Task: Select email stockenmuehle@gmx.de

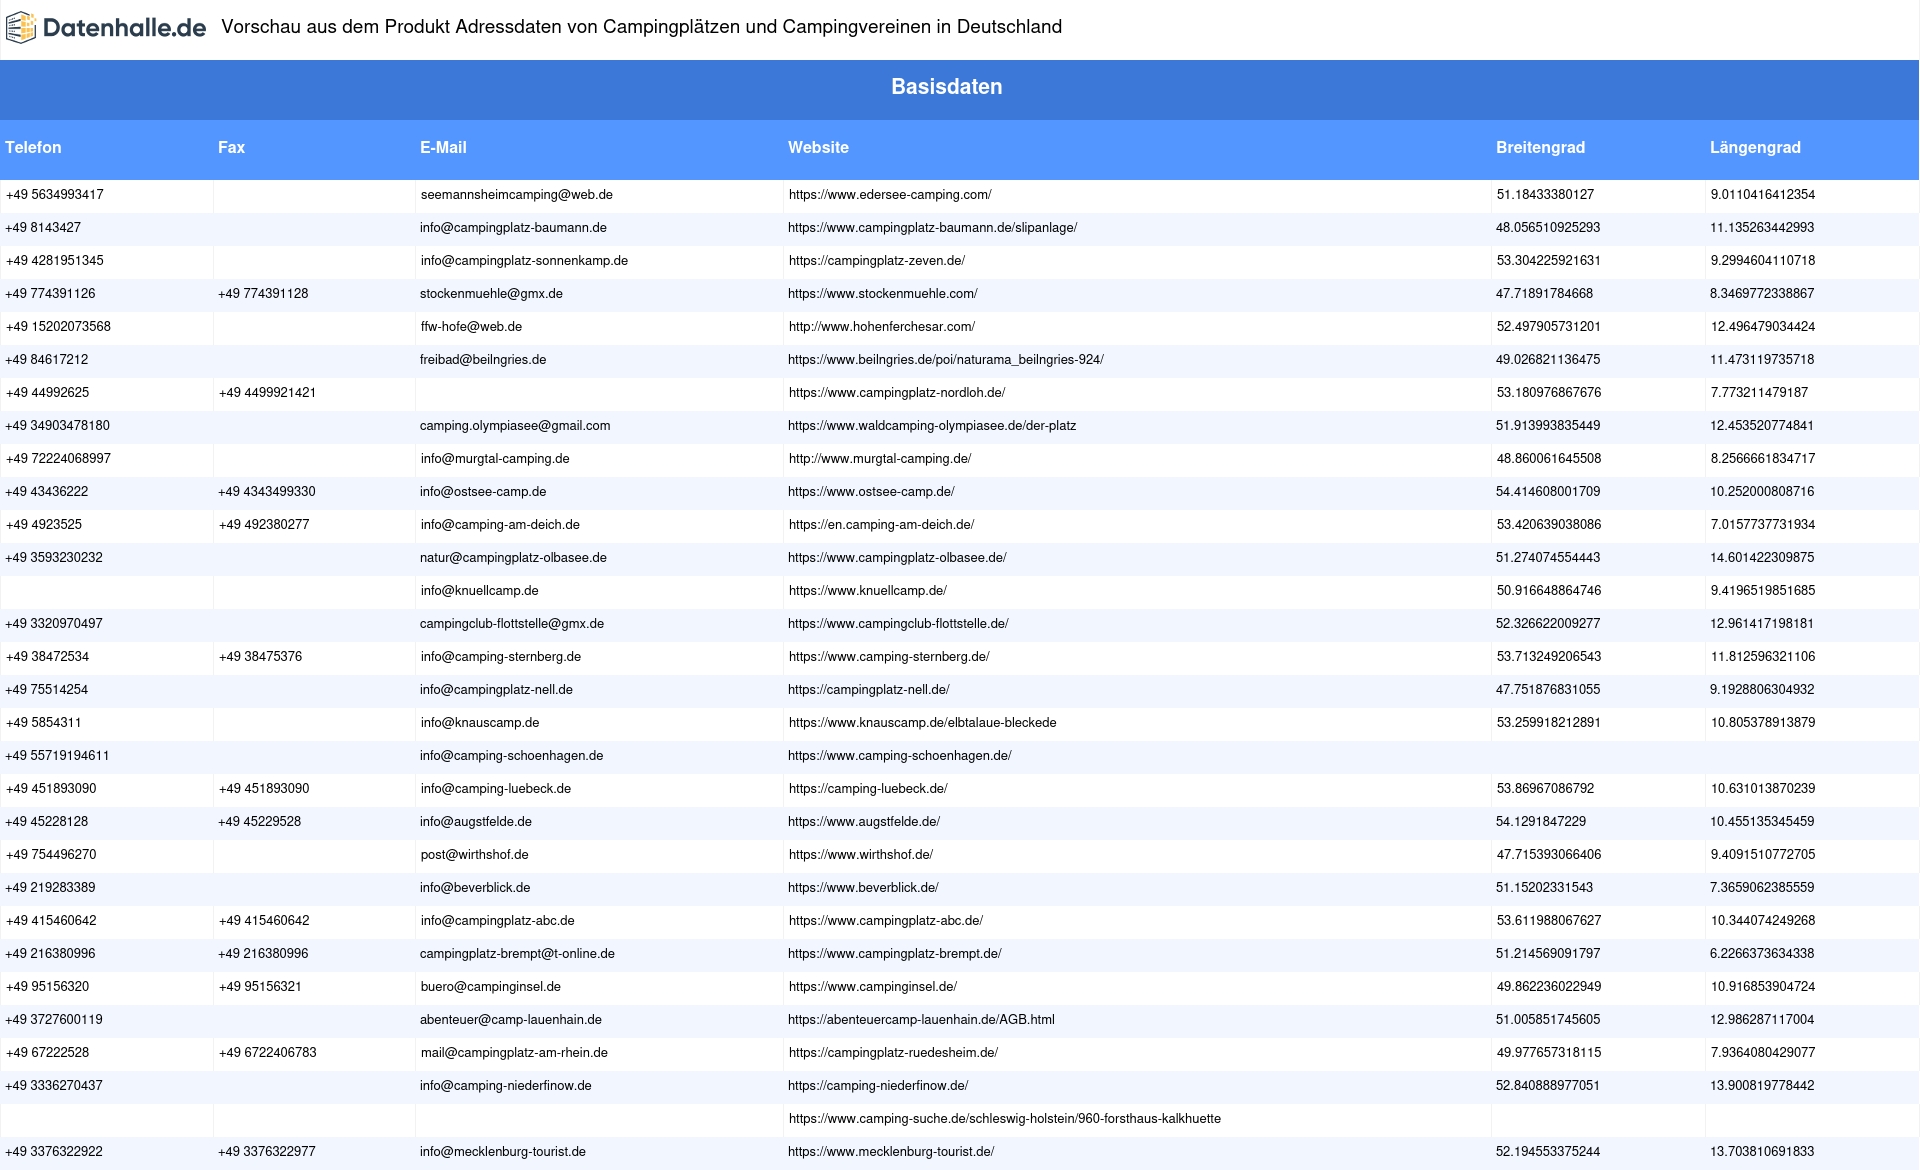Action: (x=491, y=294)
